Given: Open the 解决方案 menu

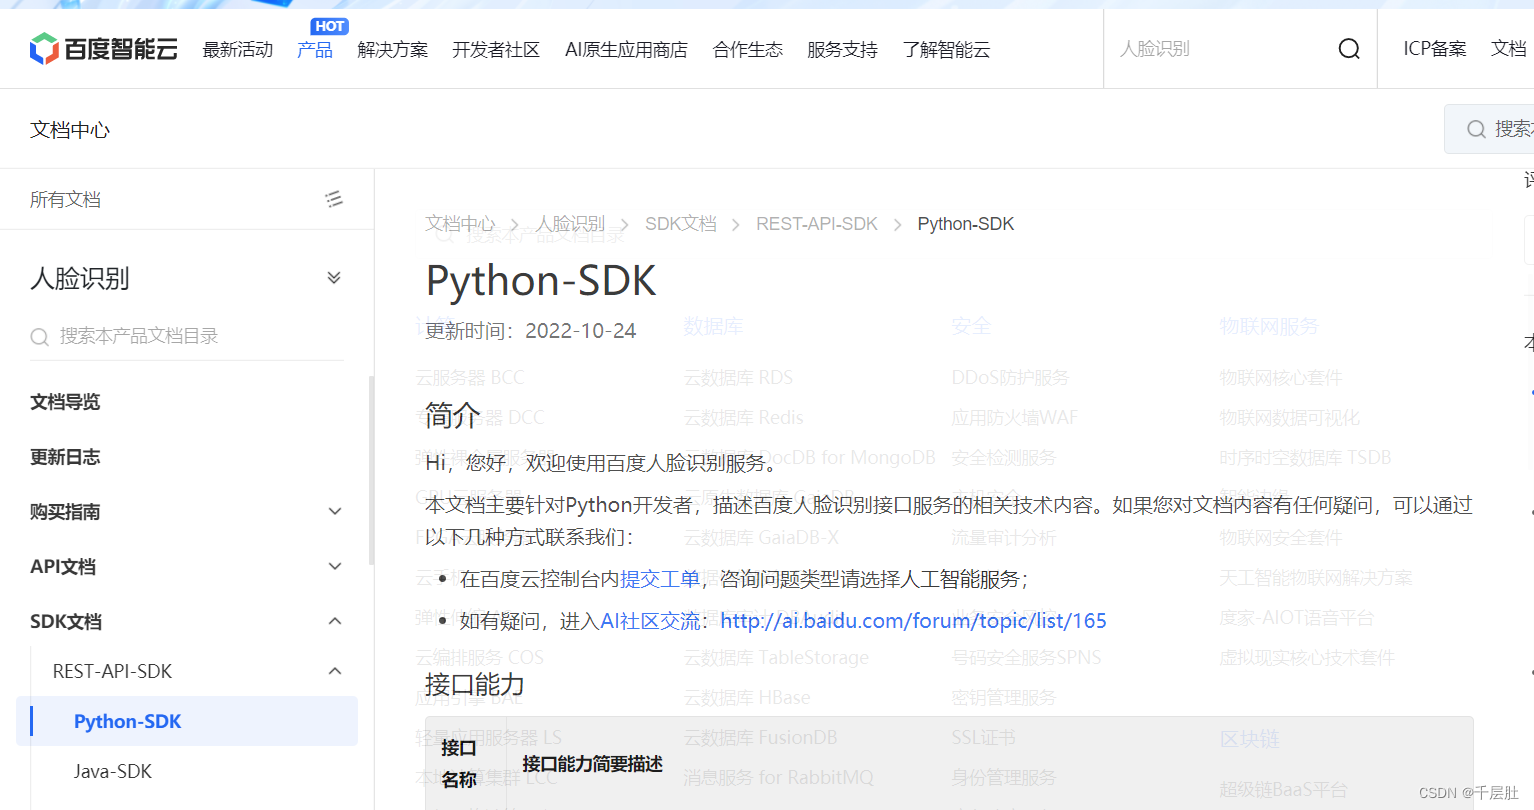Looking at the screenshot, I should (392, 50).
